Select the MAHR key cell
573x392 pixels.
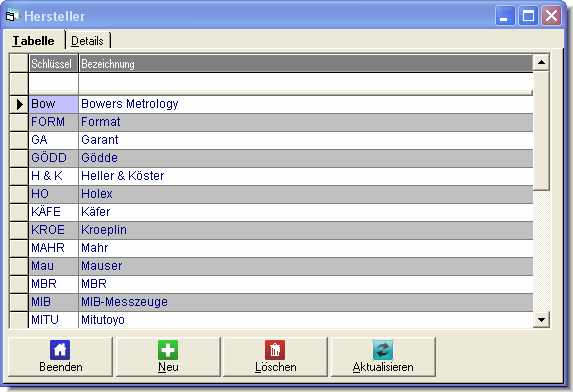[53, 248]
